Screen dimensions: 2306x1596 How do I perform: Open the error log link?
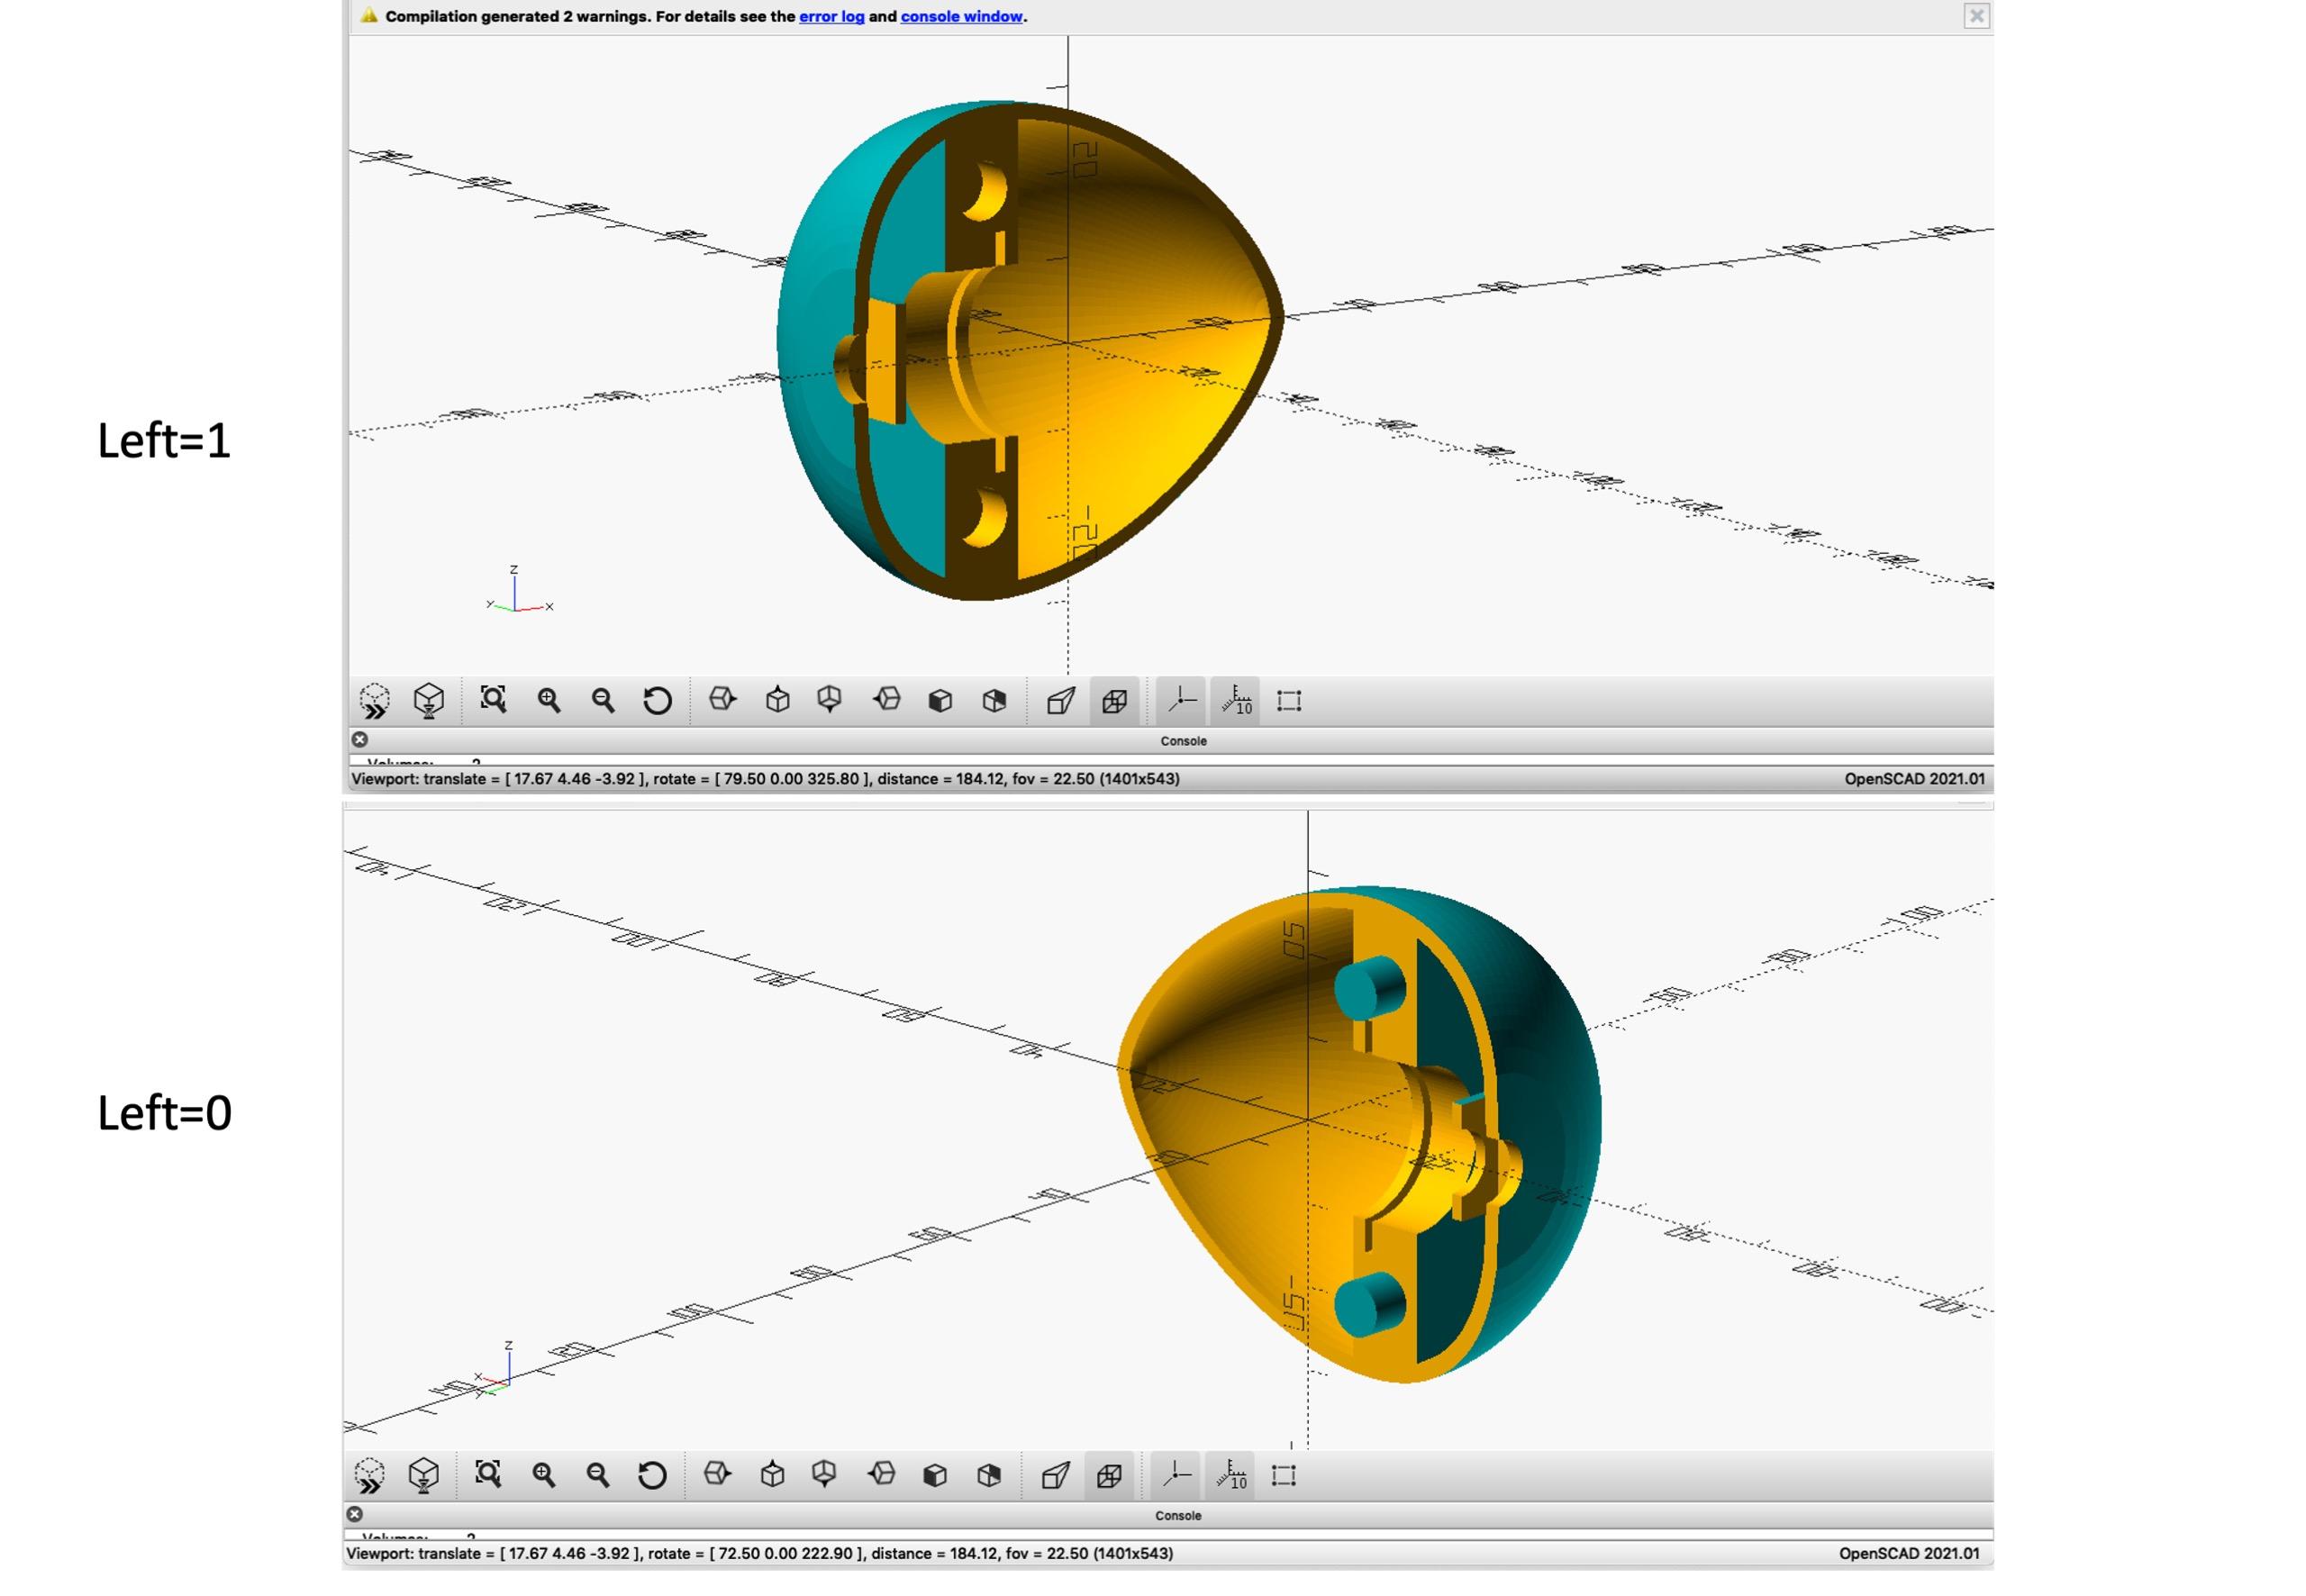tap(831, 16)
